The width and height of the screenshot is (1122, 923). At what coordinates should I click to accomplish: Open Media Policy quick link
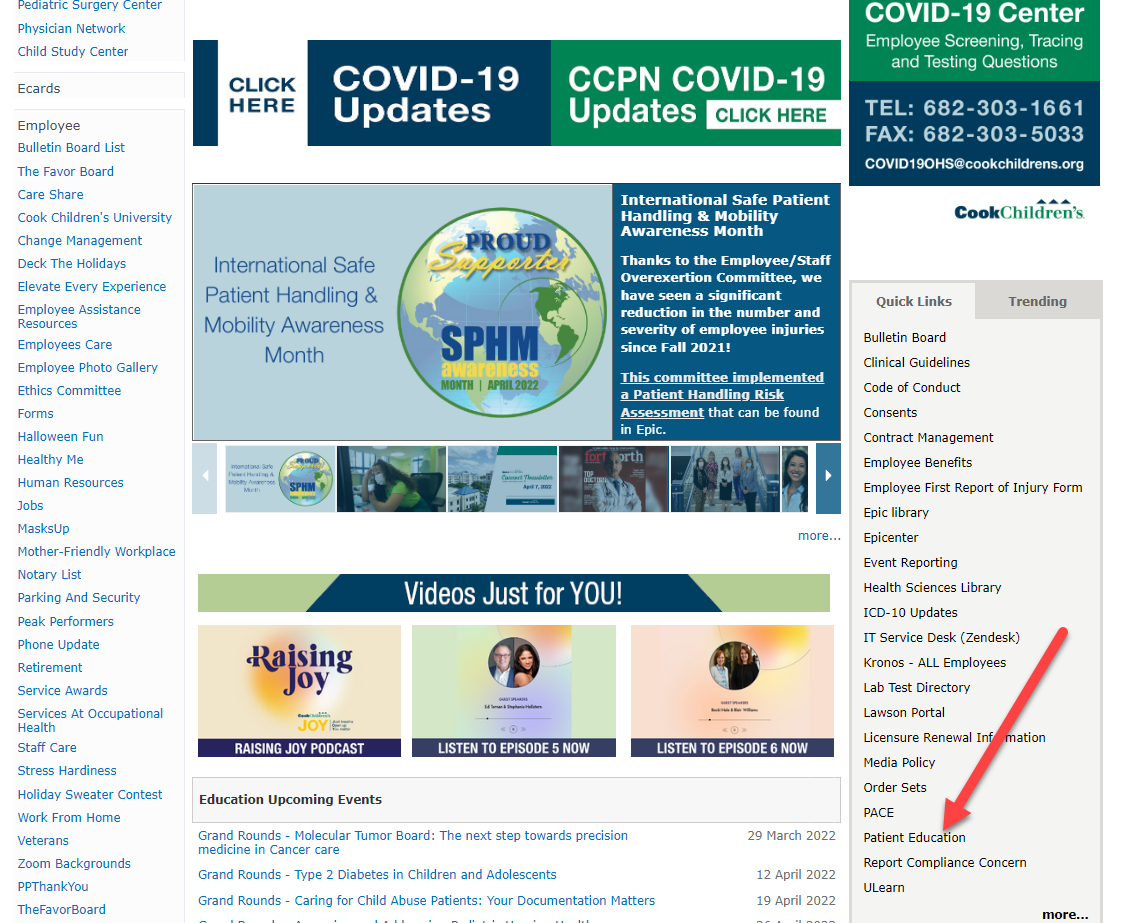pos(899,762)
